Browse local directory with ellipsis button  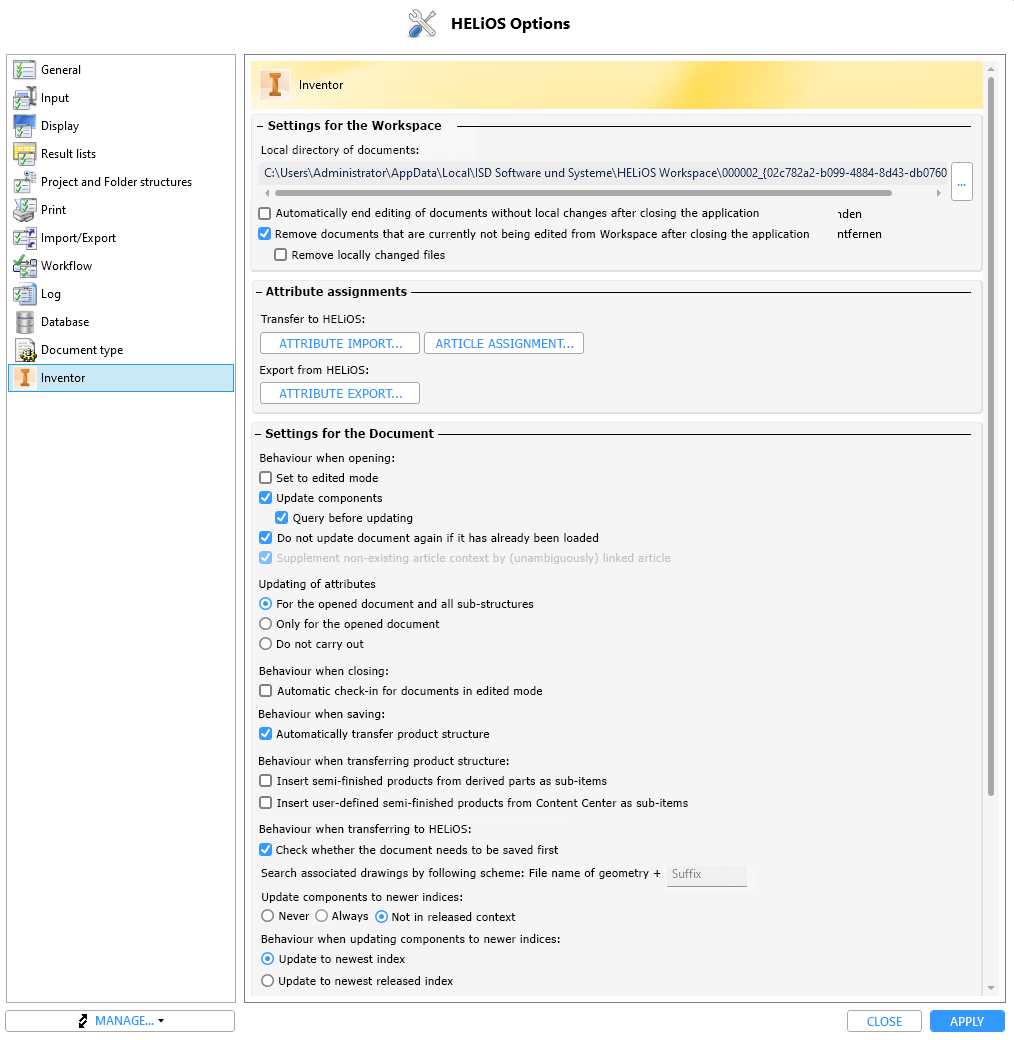click(x=962, y=181)
